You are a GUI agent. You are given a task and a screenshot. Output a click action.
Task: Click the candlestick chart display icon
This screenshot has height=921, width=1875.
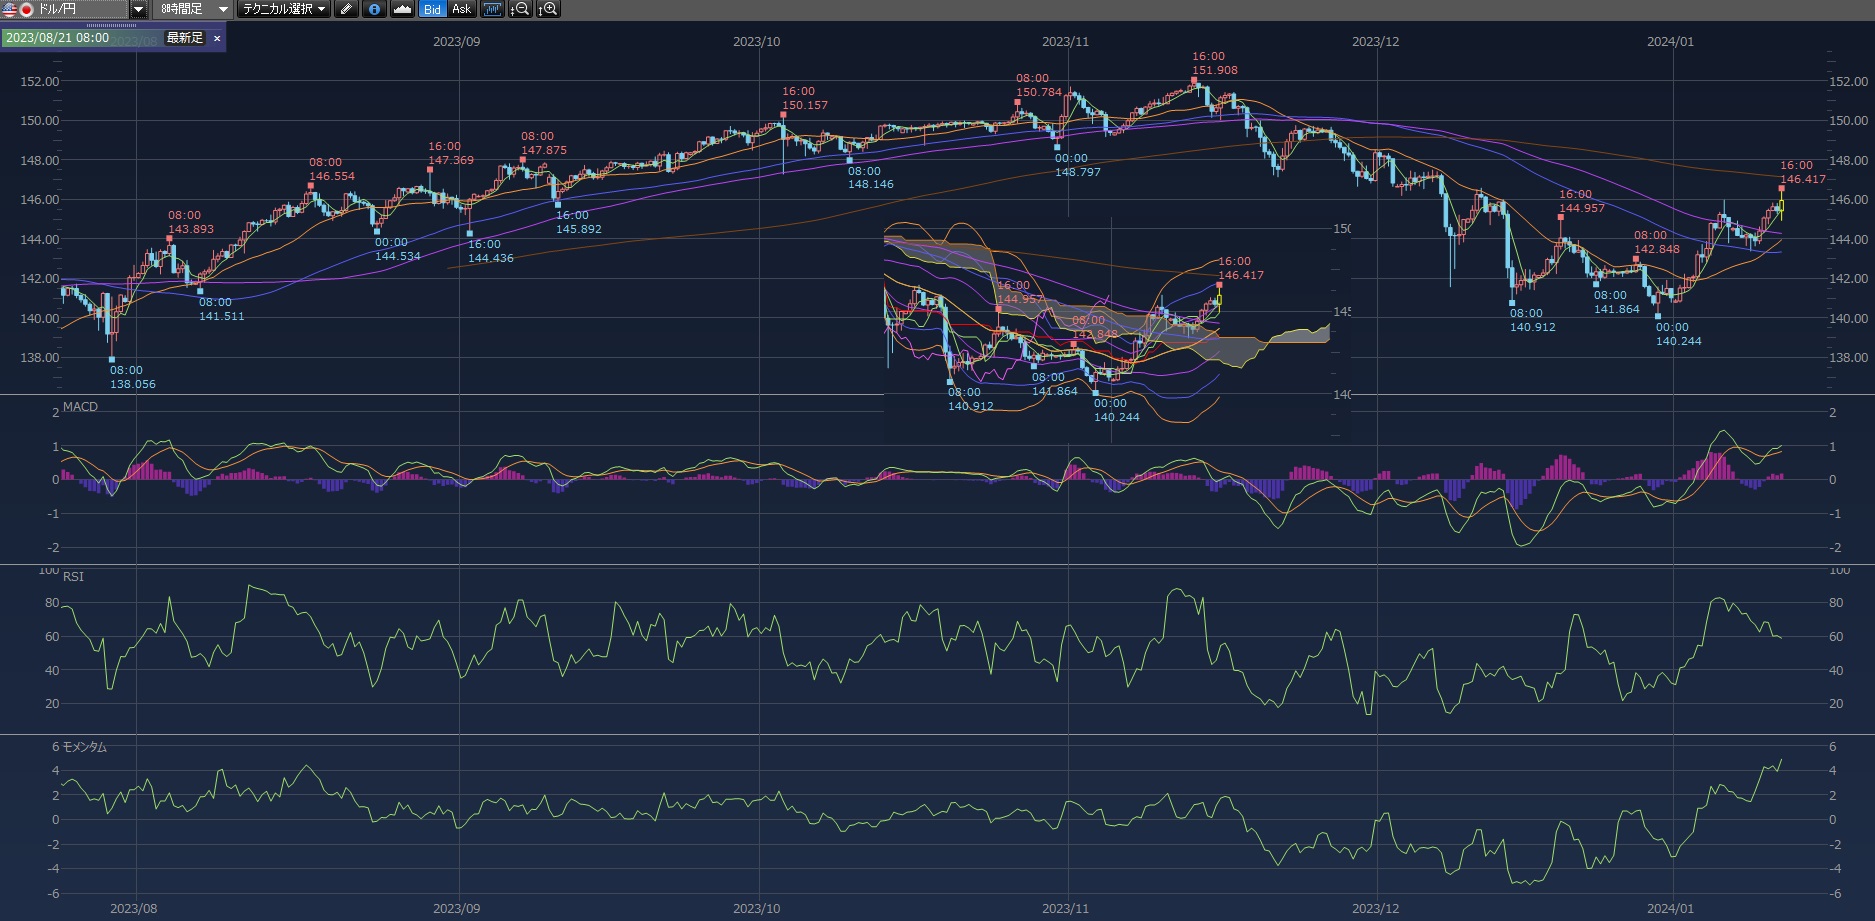click(x=491, y=9)
